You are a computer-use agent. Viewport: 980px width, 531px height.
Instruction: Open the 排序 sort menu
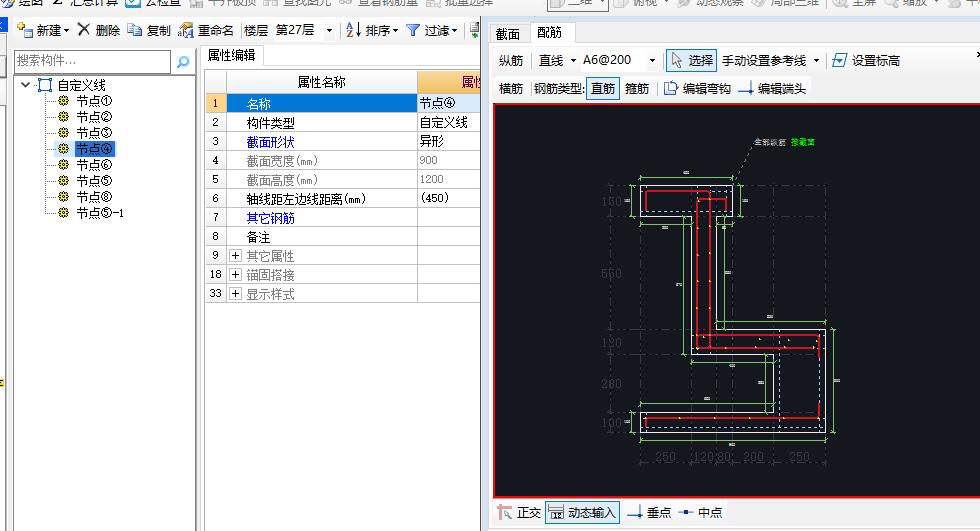[372, 30]
